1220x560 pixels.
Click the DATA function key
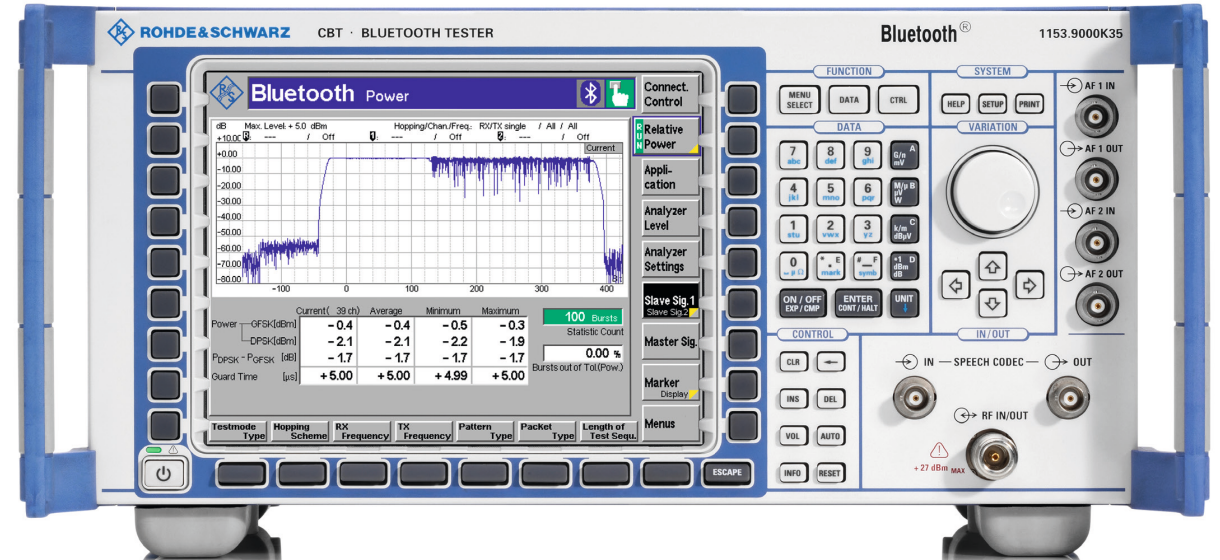coord(848,100)
